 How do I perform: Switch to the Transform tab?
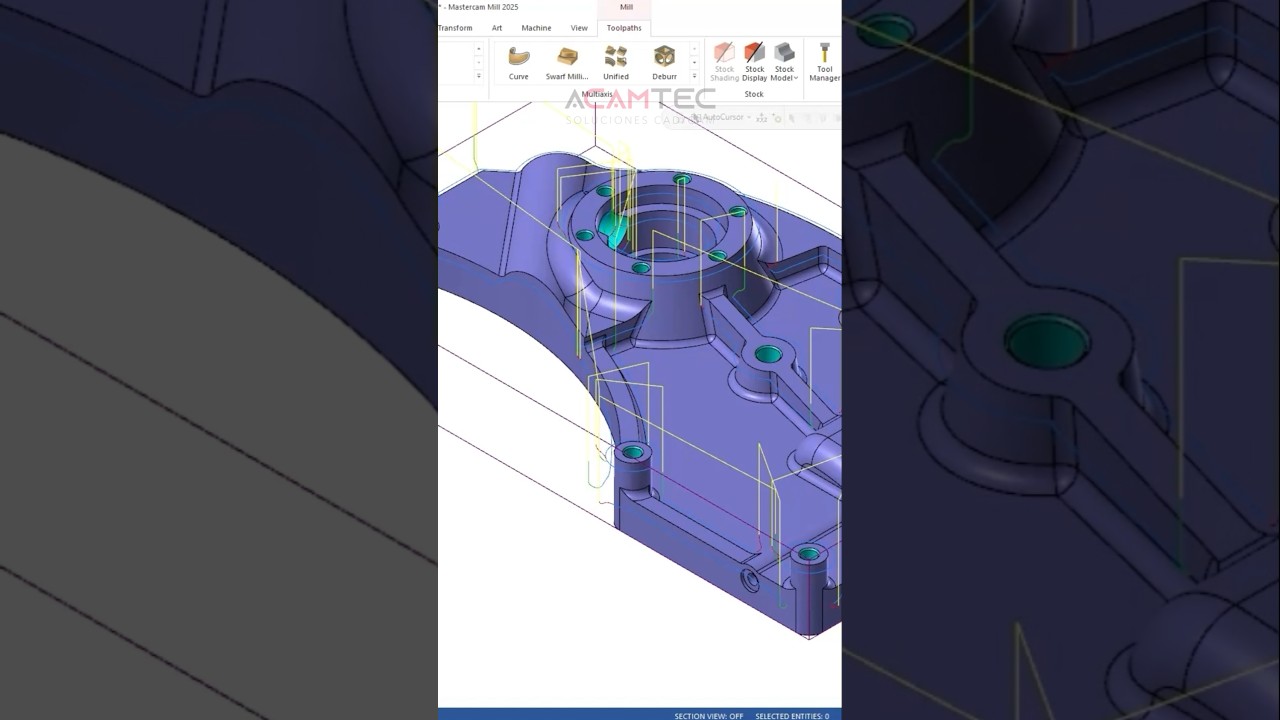(455, 28)
